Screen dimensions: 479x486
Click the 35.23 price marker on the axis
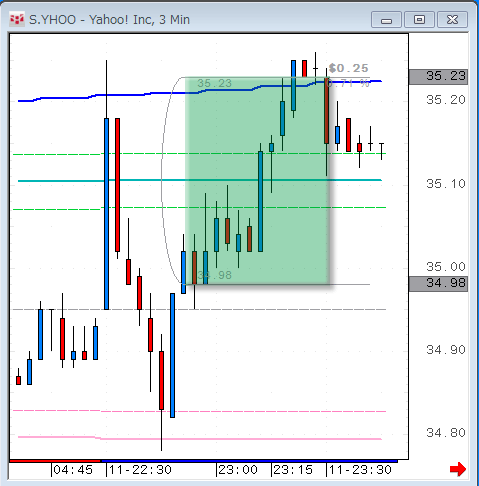pos(438,77)
